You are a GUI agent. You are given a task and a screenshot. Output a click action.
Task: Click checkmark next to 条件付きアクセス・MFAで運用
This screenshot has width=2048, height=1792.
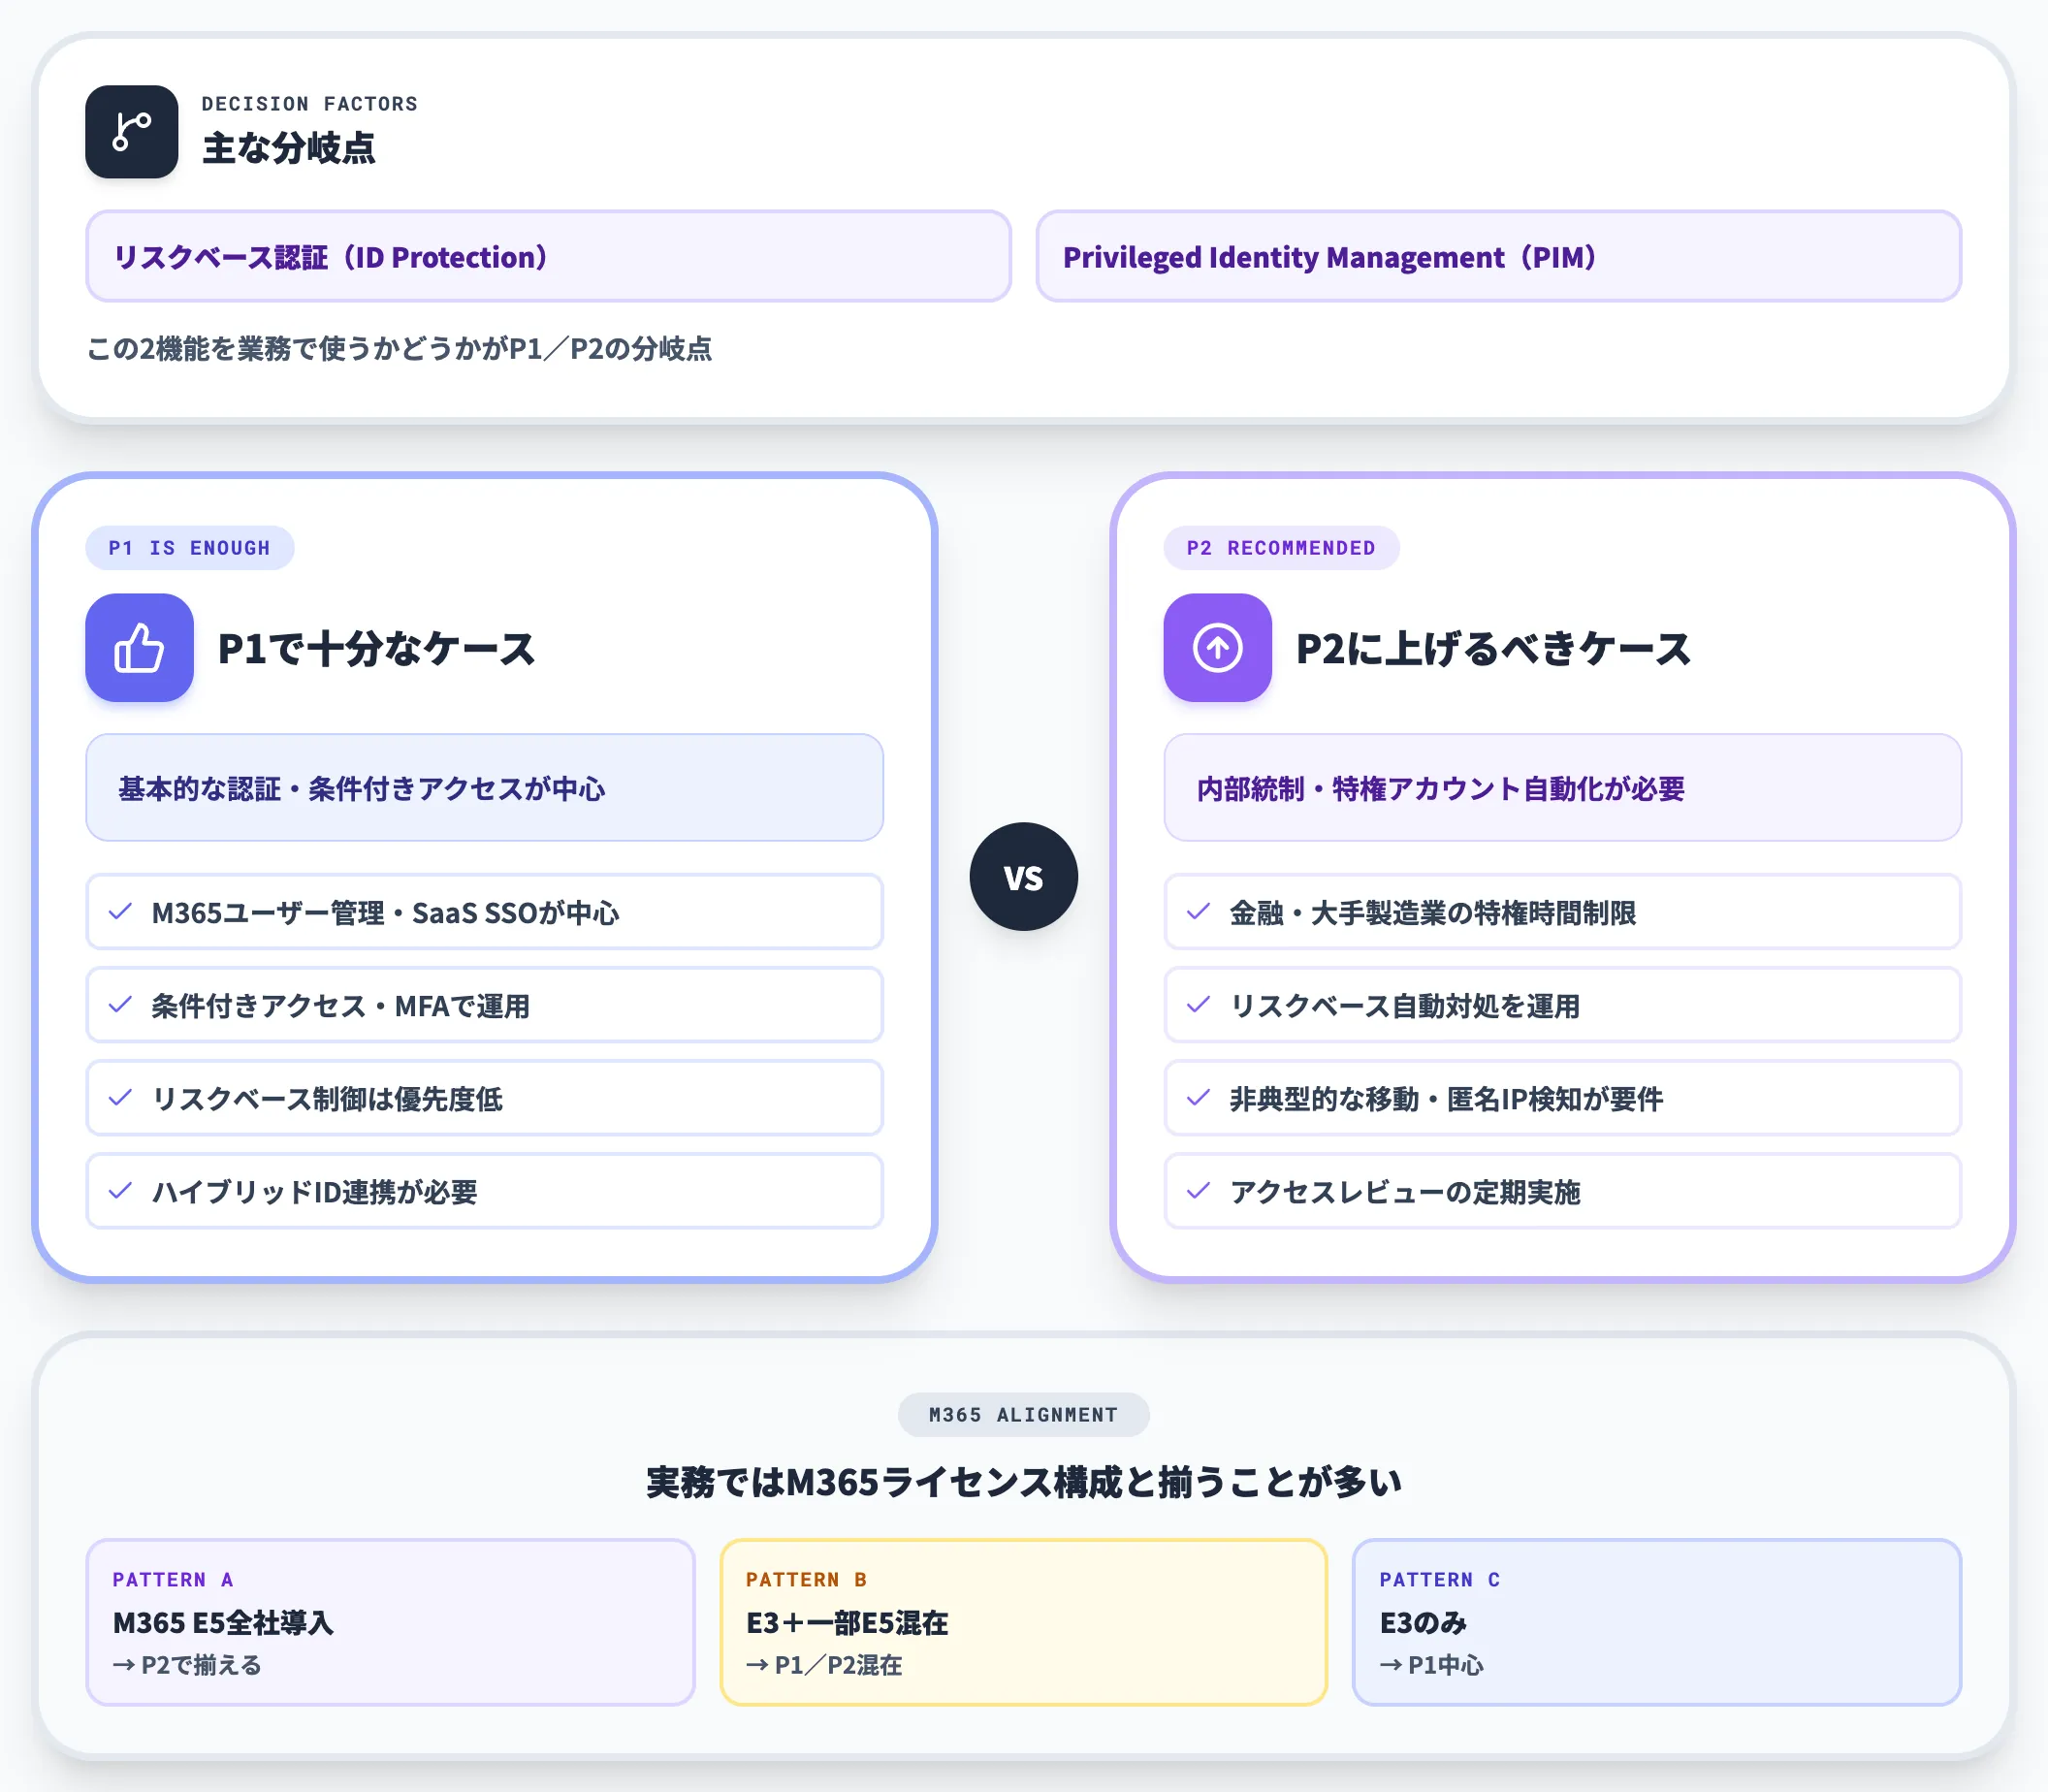(121, 1005)
